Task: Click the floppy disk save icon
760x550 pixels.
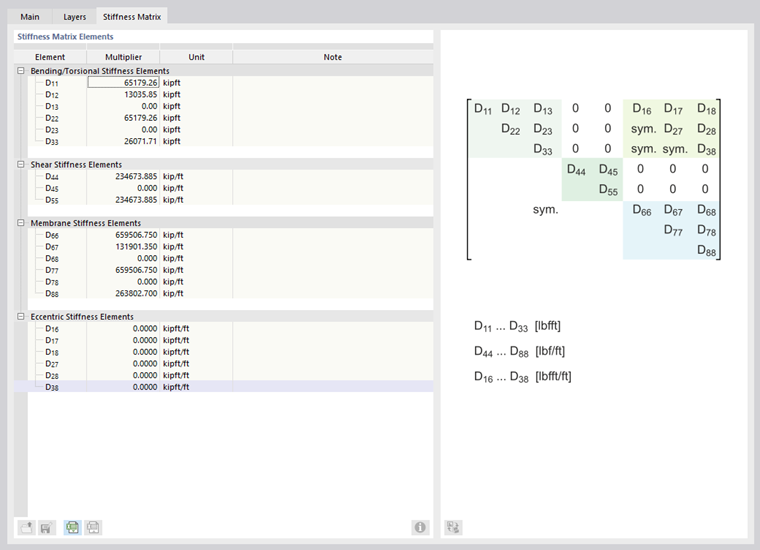Action: (45, 527)
